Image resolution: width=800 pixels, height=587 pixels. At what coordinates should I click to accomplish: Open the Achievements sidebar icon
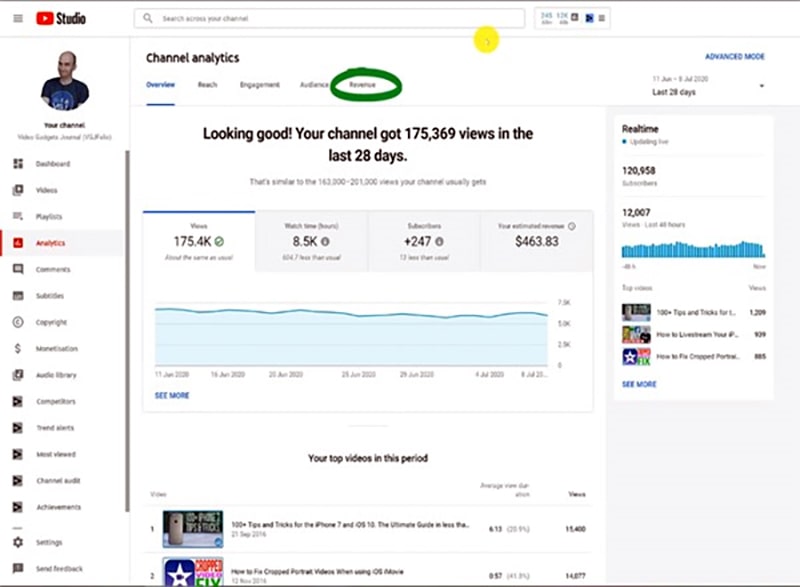pos(18,507)
